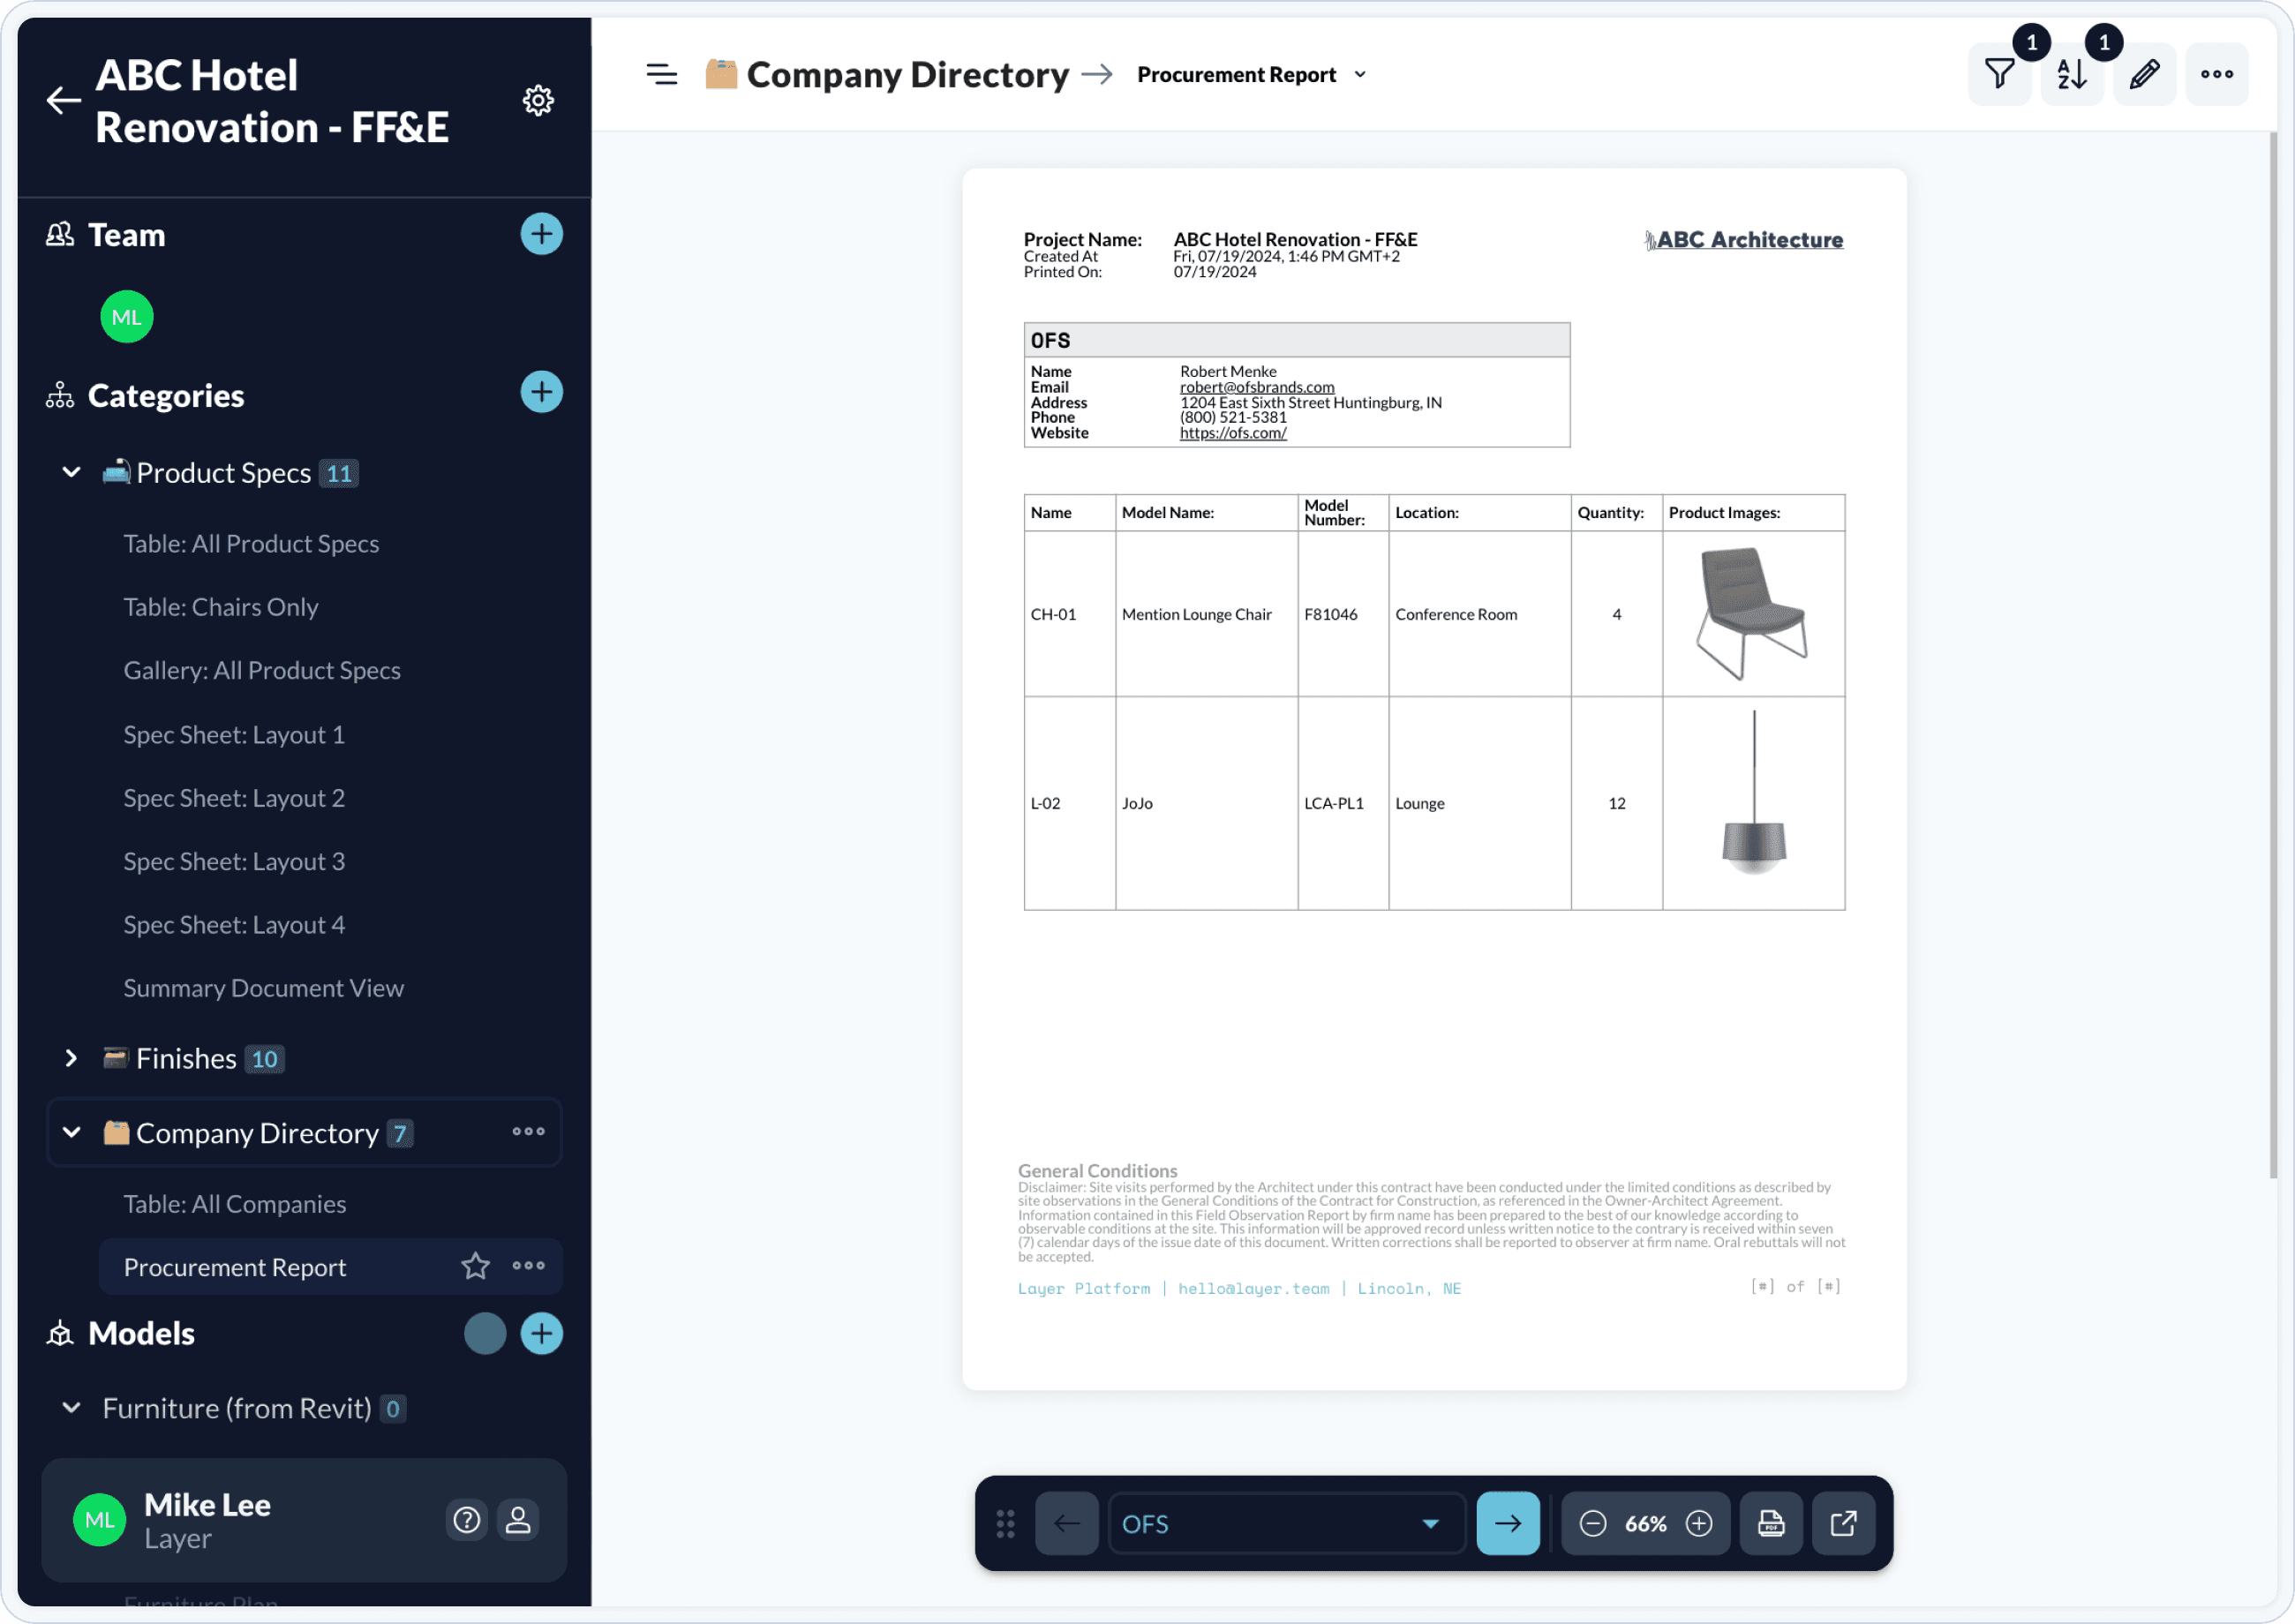Add a new category with the plus button
Viewport: 2295px width, 1624px height.
click(x=541, y=392)
